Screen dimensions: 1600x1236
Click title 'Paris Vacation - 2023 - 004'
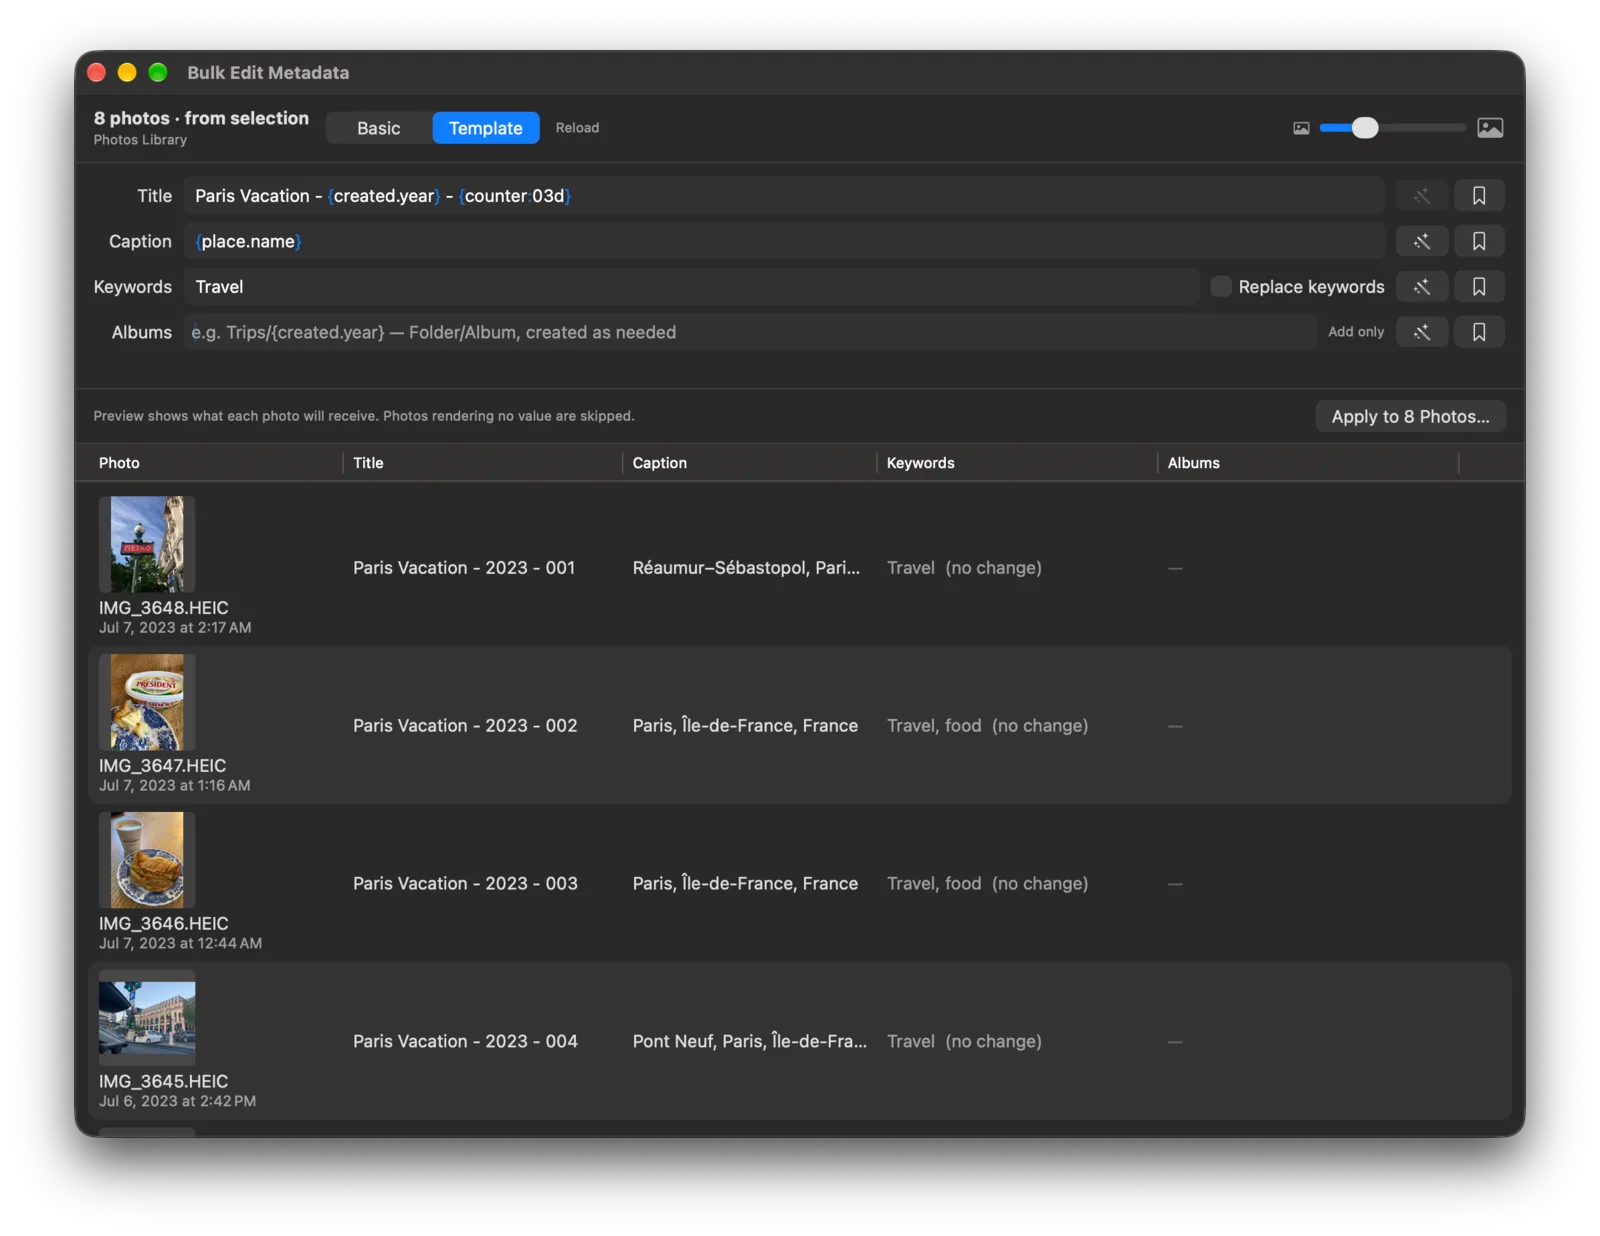click(465, 1042)
